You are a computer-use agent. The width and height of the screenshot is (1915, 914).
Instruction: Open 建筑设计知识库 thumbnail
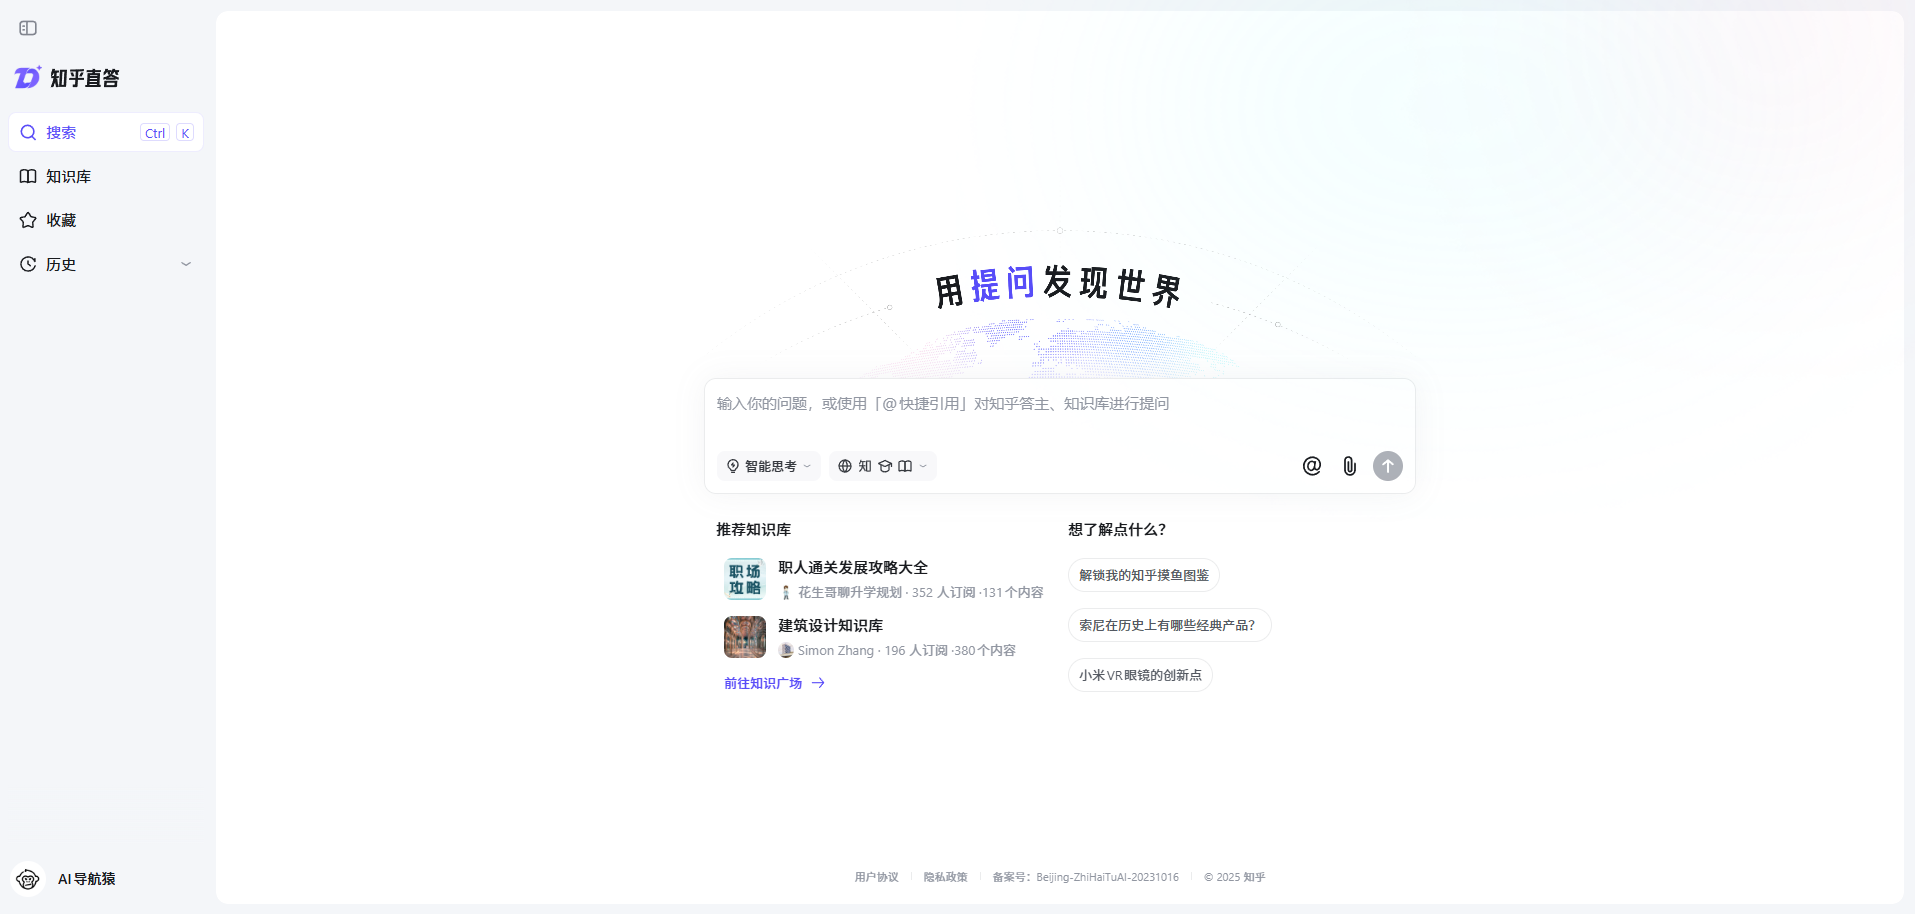[x=744, y=637]
